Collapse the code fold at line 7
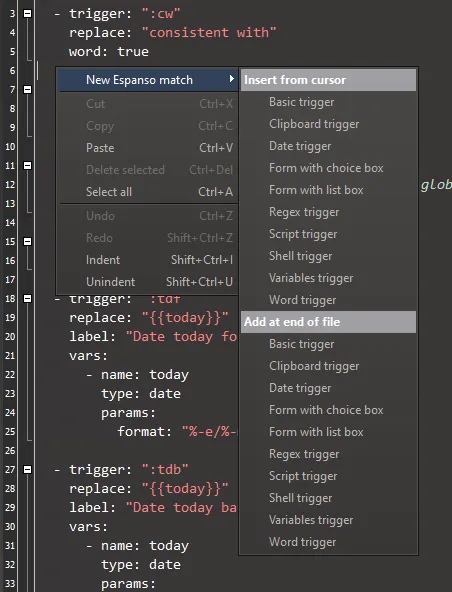The width and height of the screenshot is (452, 592). [x=28, y=89]
